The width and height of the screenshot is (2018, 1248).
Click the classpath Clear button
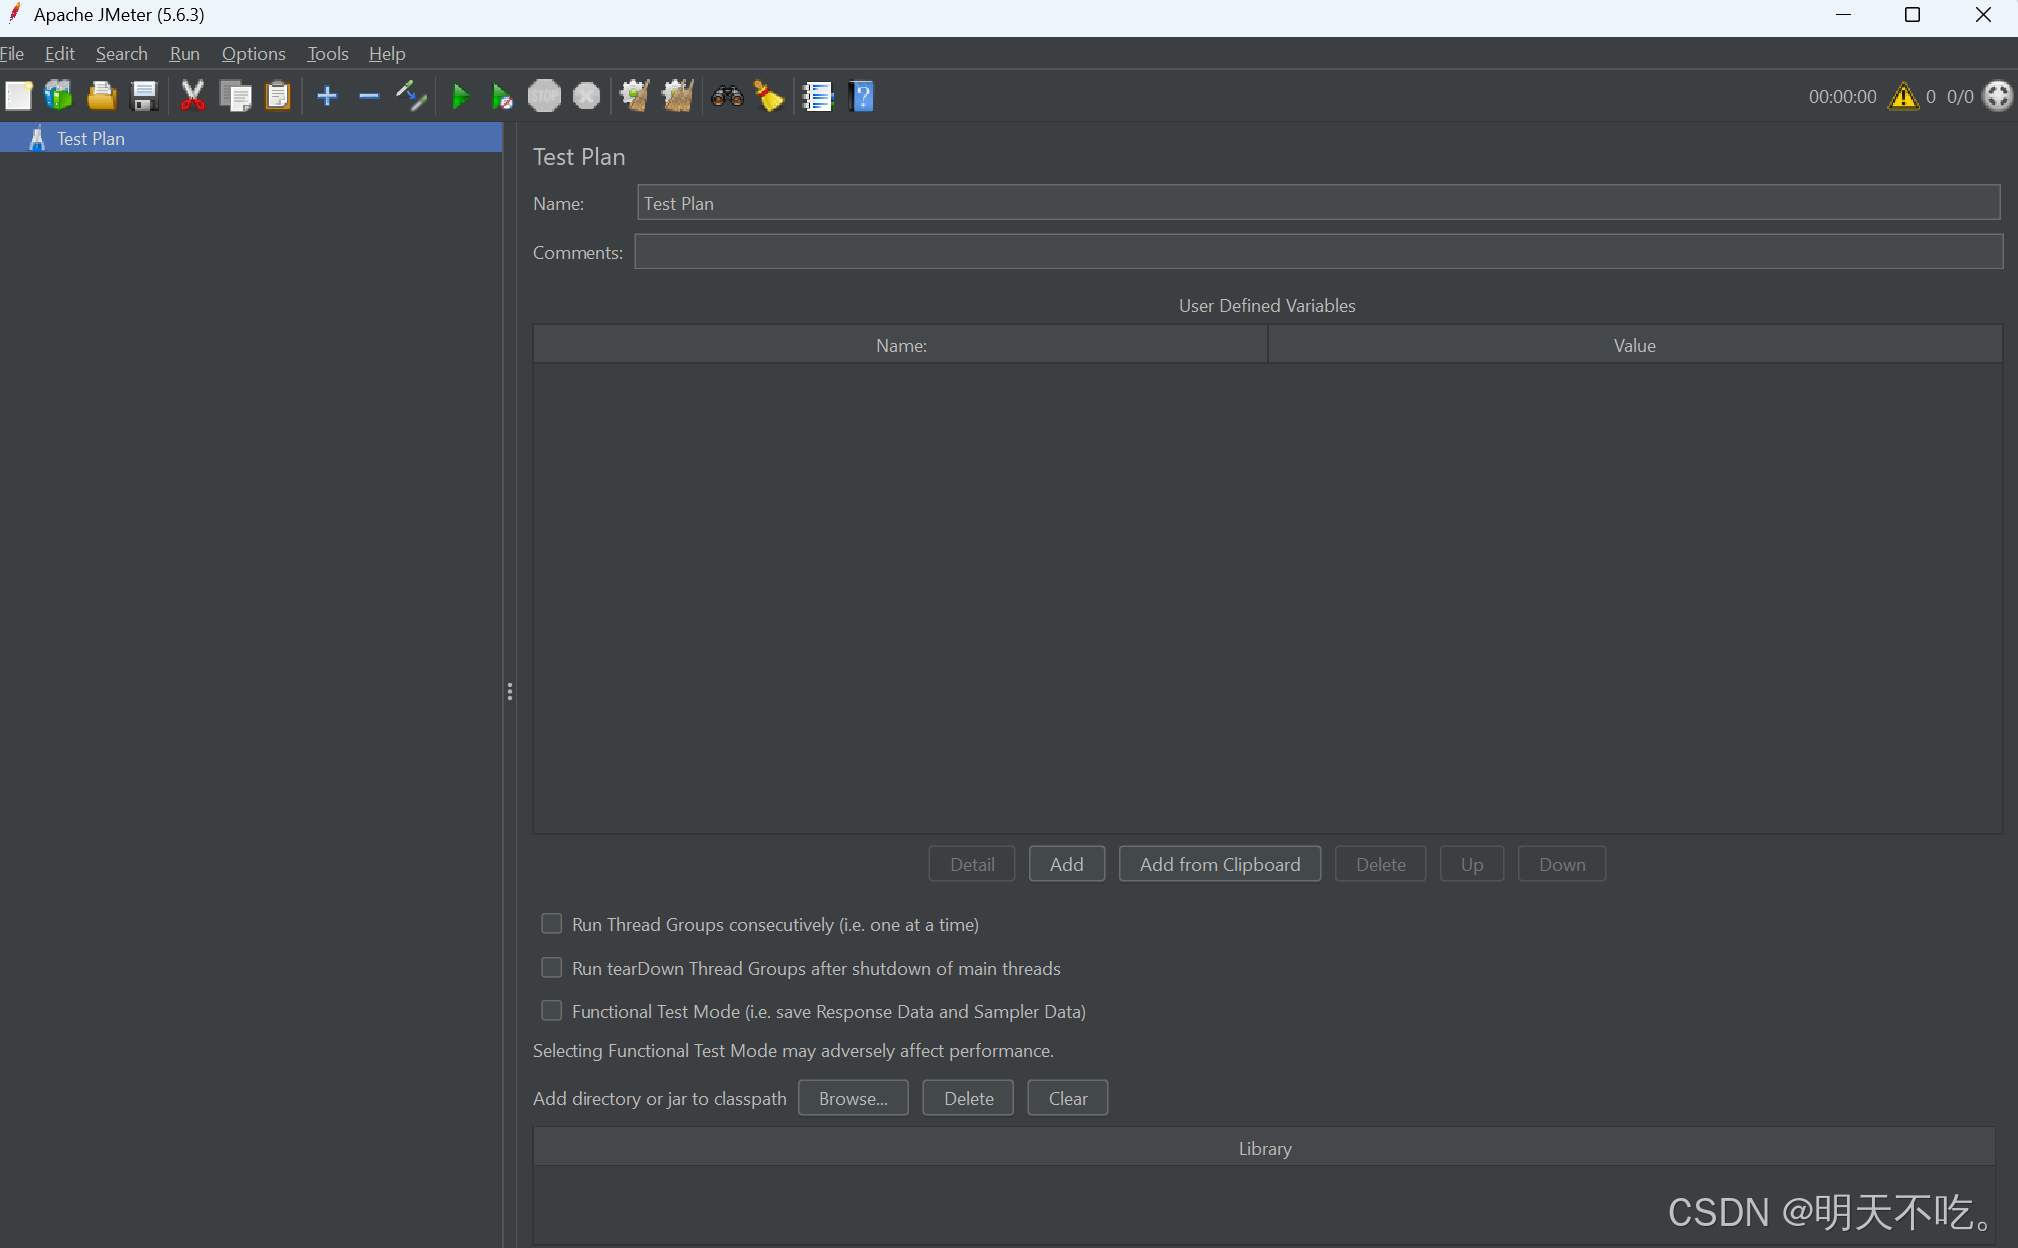1068,1098
